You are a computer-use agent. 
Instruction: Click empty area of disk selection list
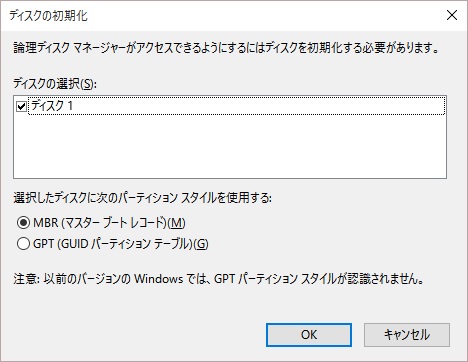(x=230, y=147)
